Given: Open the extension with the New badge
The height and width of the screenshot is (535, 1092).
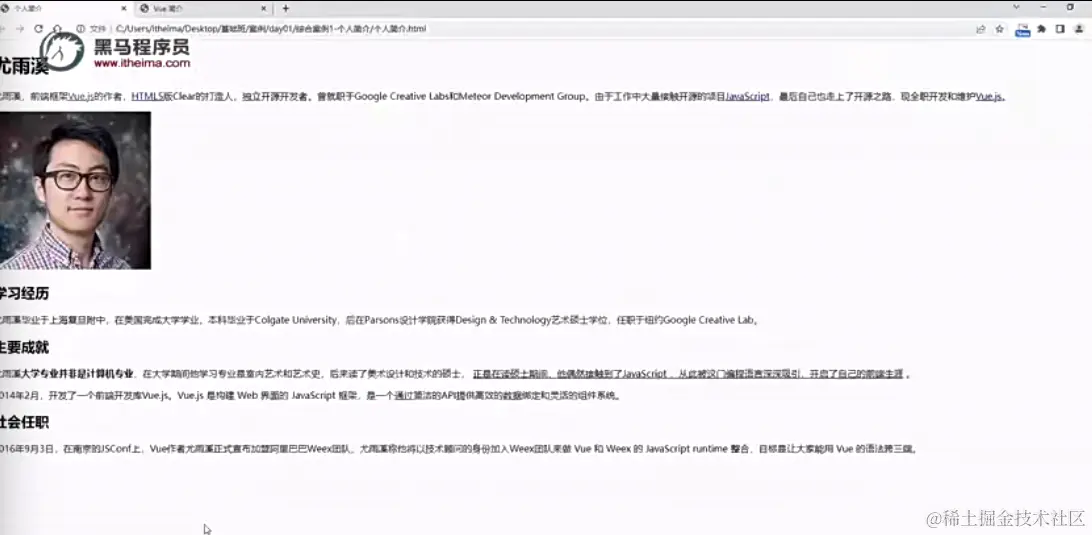Looking at the screenshot, I should point(1022,29).
